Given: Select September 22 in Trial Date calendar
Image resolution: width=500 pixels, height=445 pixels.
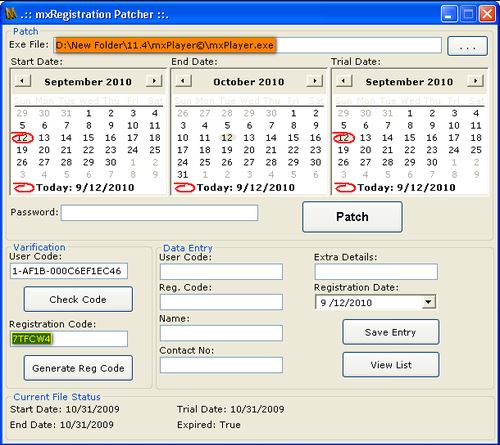Looking at the screenshot, I should (x=410, y=150).
